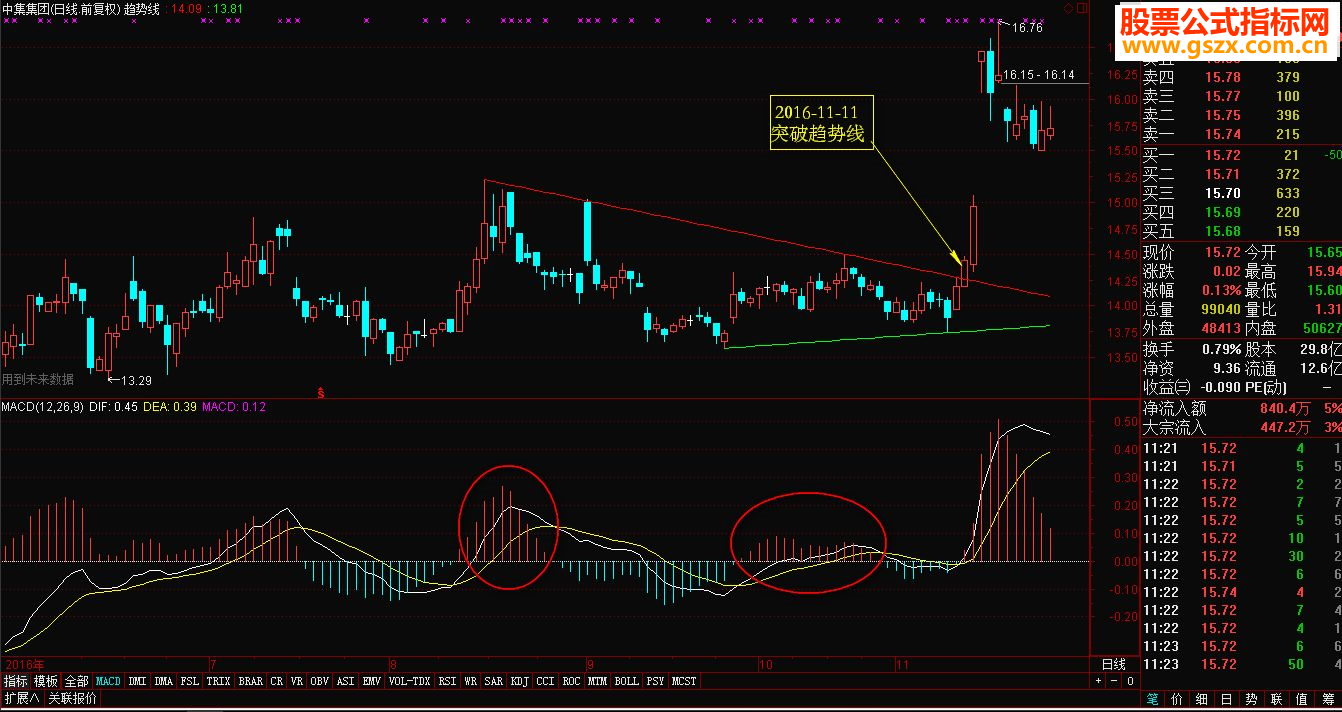
Task: Switch to the BOLL indicator
Action: 627,681
